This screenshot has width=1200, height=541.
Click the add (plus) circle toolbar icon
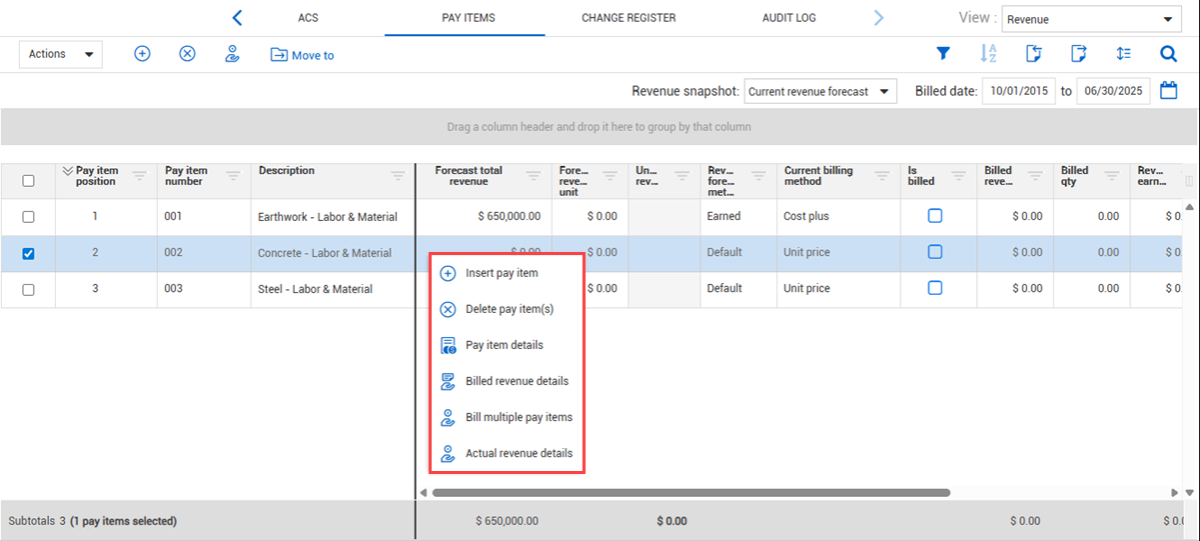tap(142, 54)
